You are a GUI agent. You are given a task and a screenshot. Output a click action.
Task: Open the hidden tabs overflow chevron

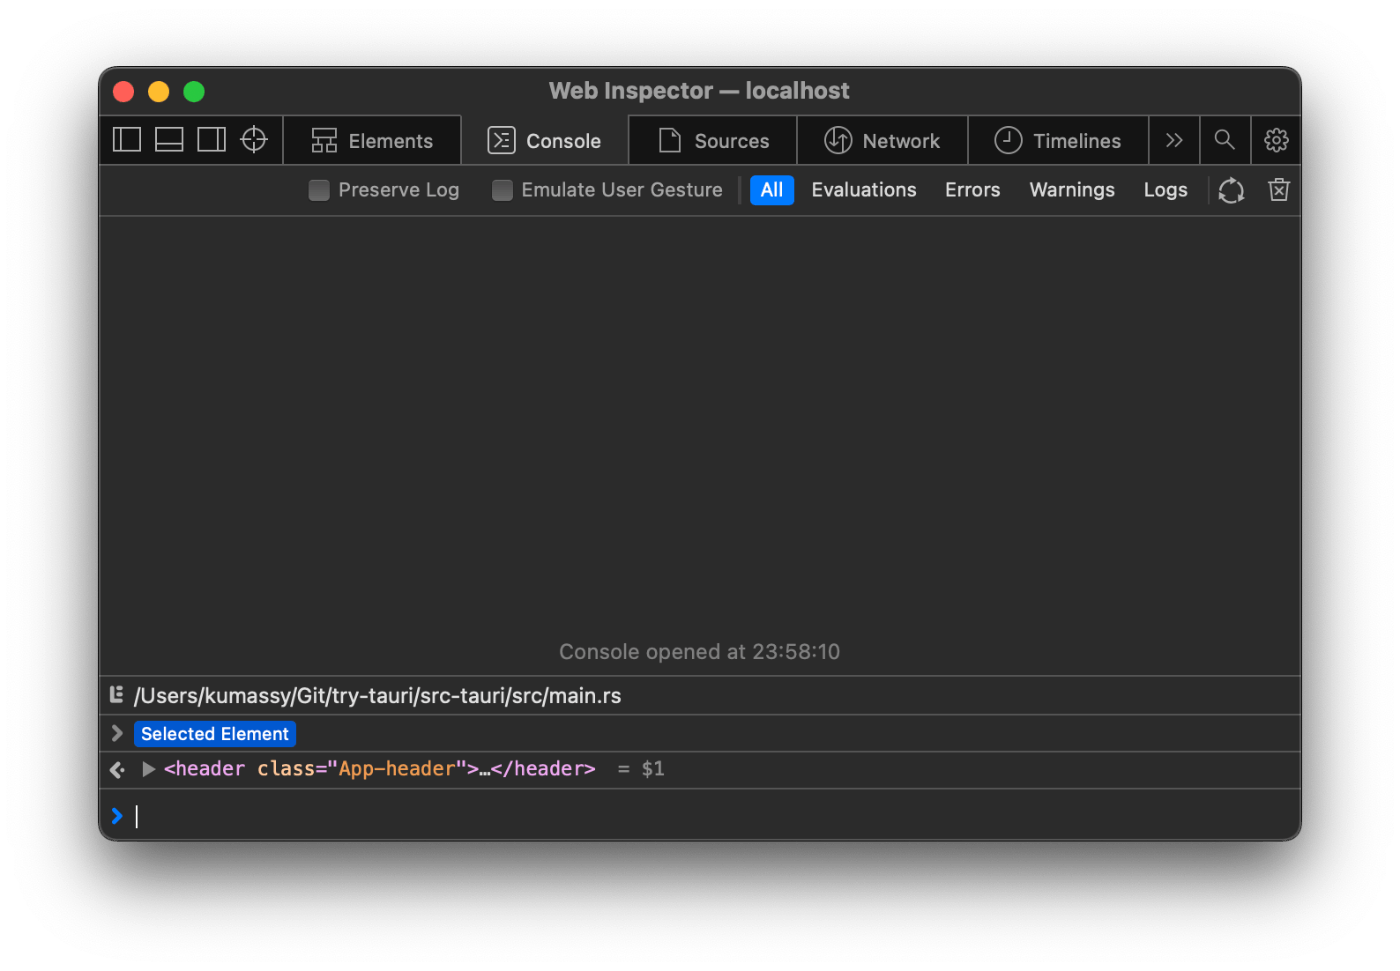[1174, 140]
